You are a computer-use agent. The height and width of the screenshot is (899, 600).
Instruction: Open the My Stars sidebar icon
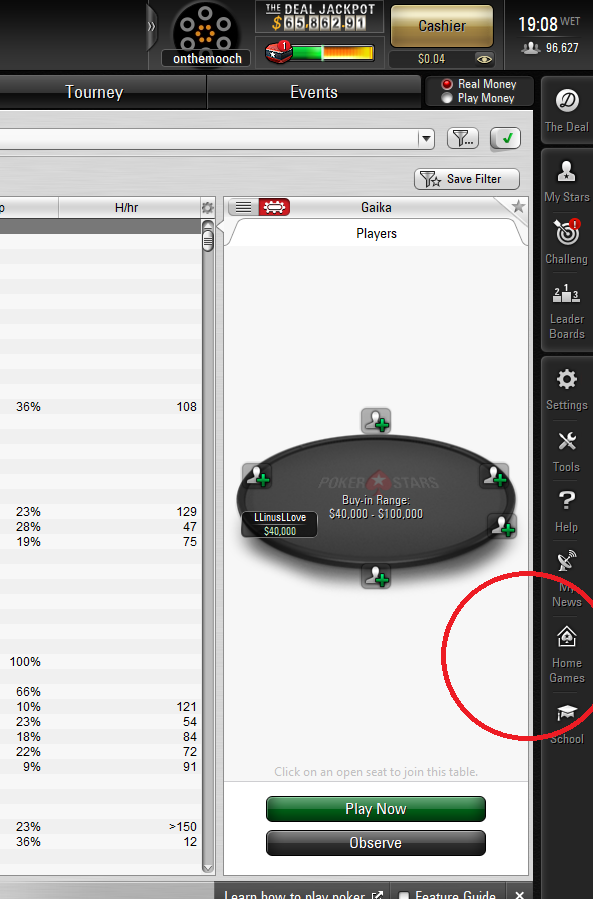[566, 178]
